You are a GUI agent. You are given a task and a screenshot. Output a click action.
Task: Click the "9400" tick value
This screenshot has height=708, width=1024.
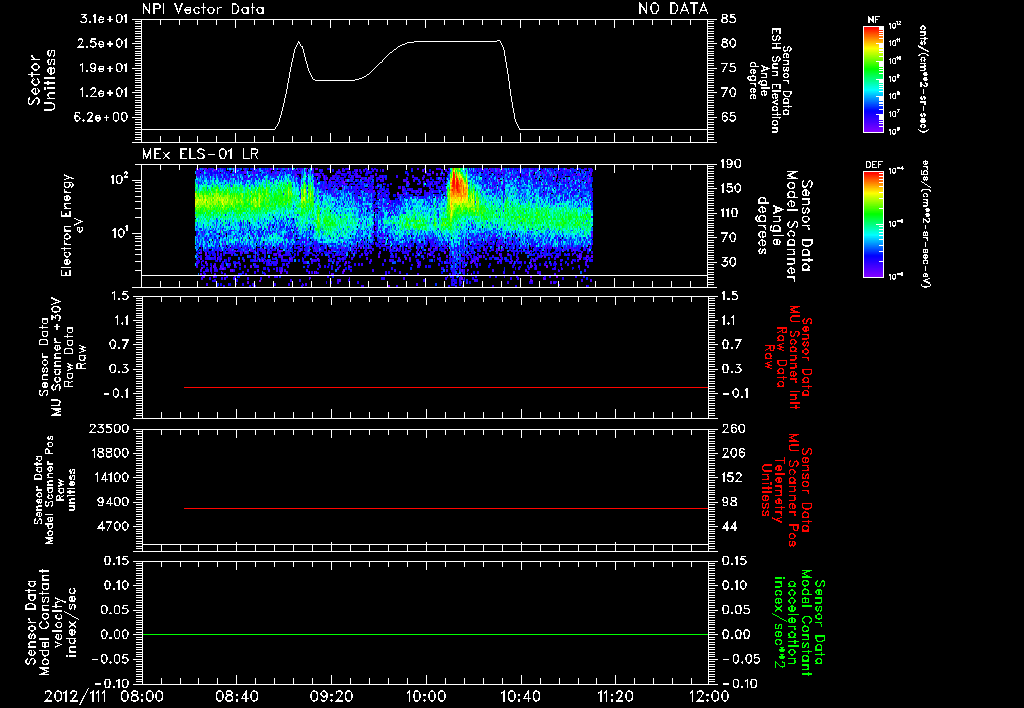pyautogui.click(x=113, y=502)
